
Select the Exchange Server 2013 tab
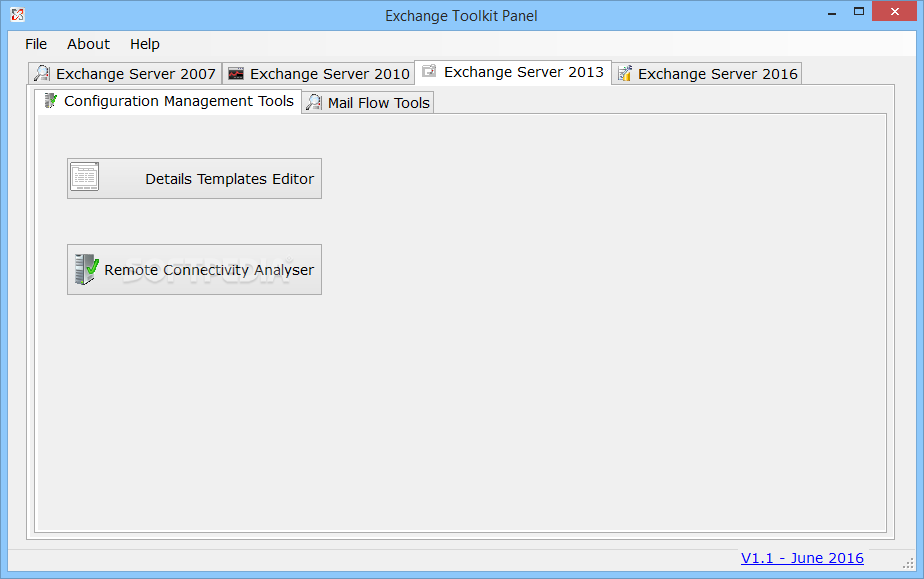click(513, 72)
